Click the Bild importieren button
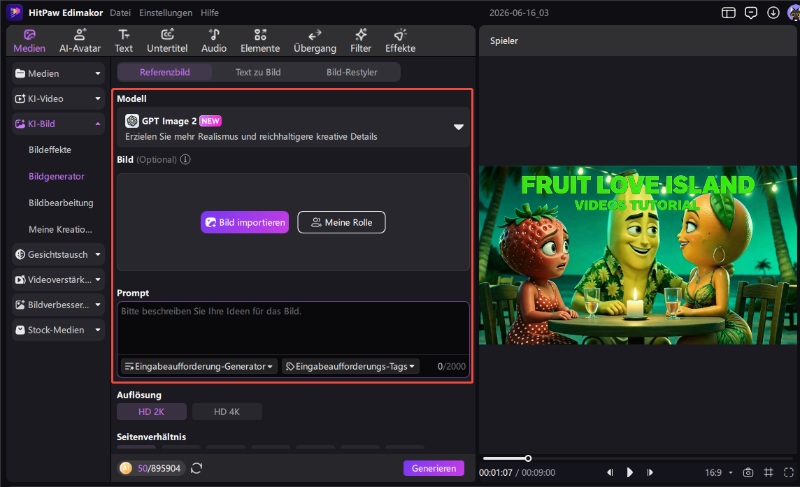Image resolution: width=800 pixels, height=487 pixels. pyautogui.click(x=245, y=222)
